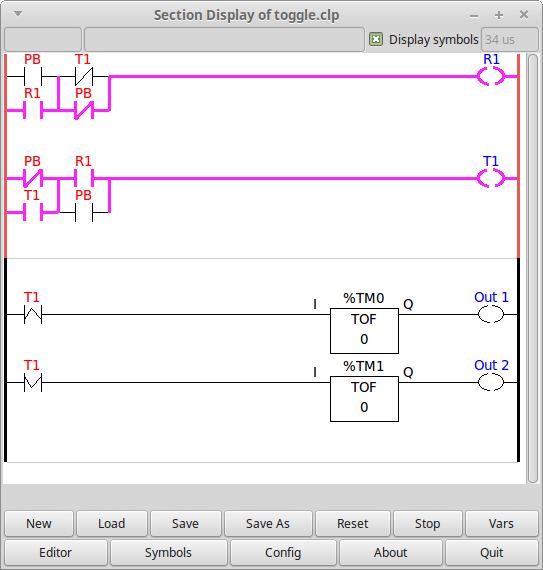
Task: Stop the ladder program execution
Action: [x=427, y=523]
